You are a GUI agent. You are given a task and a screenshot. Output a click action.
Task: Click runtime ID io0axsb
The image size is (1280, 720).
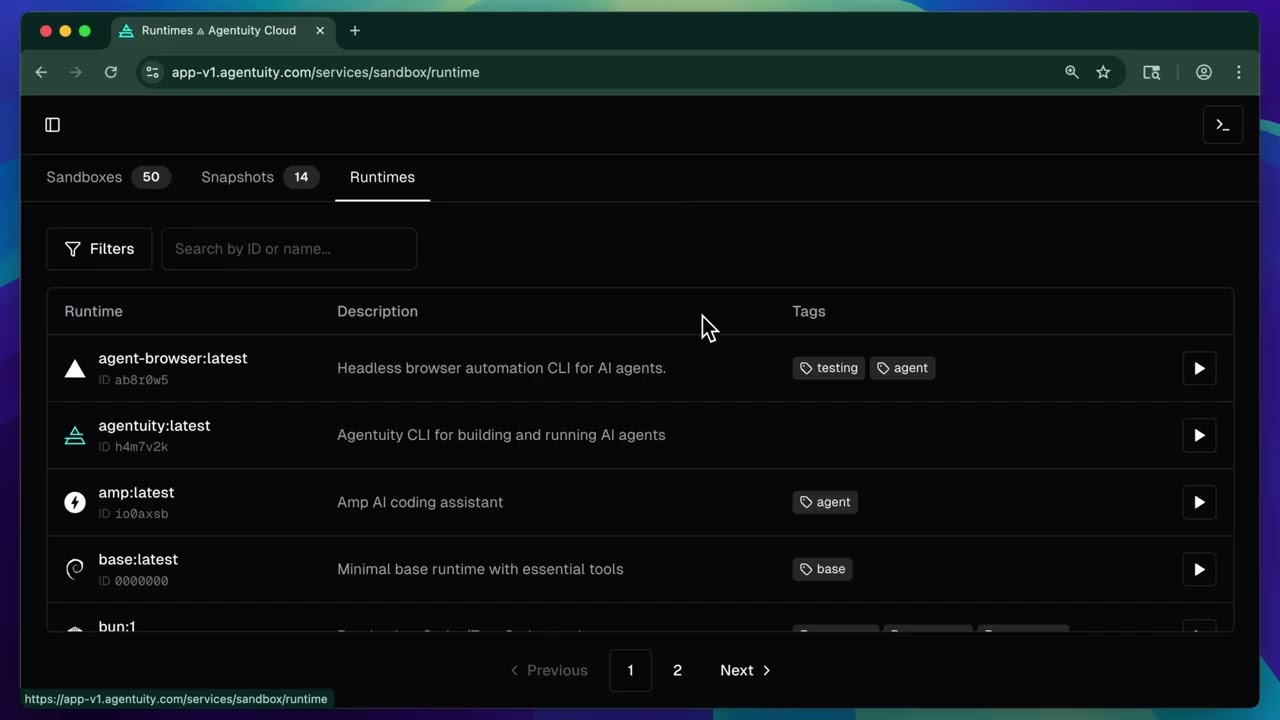(x=141, y=514)
